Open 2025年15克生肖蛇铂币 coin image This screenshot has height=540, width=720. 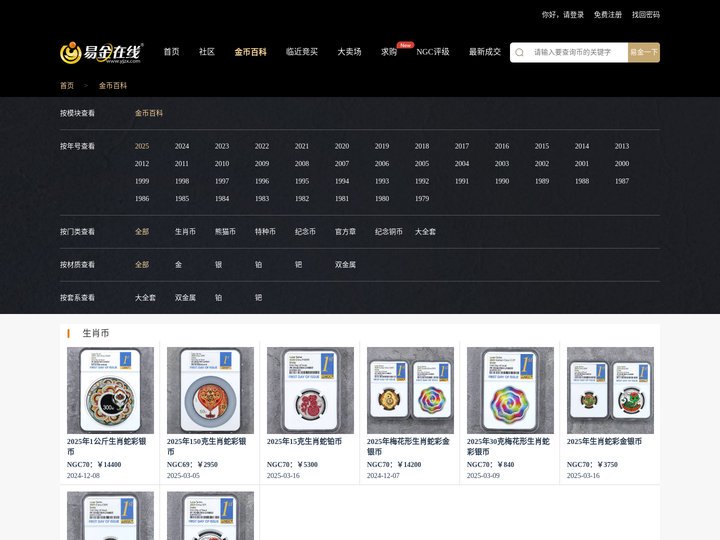click(310, 390)
